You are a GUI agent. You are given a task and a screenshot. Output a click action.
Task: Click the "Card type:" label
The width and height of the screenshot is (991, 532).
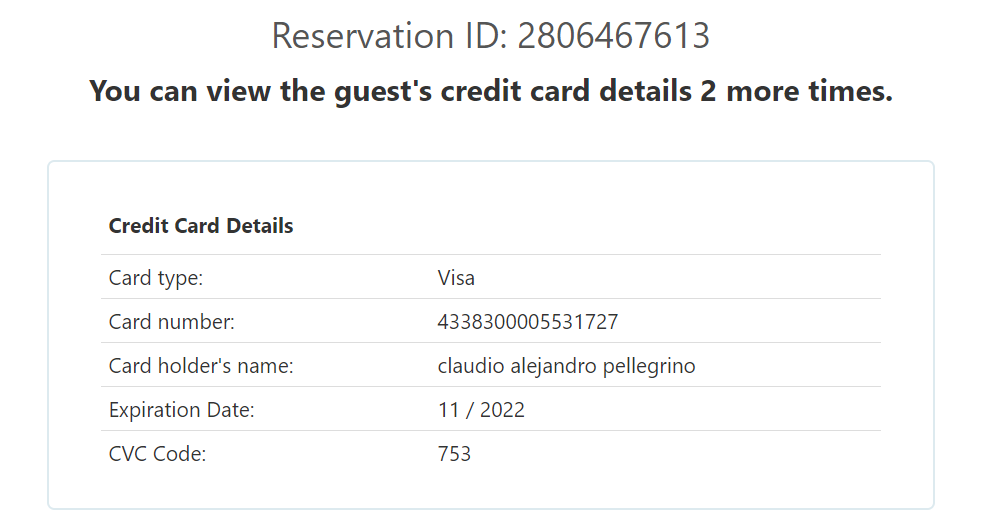156,277
